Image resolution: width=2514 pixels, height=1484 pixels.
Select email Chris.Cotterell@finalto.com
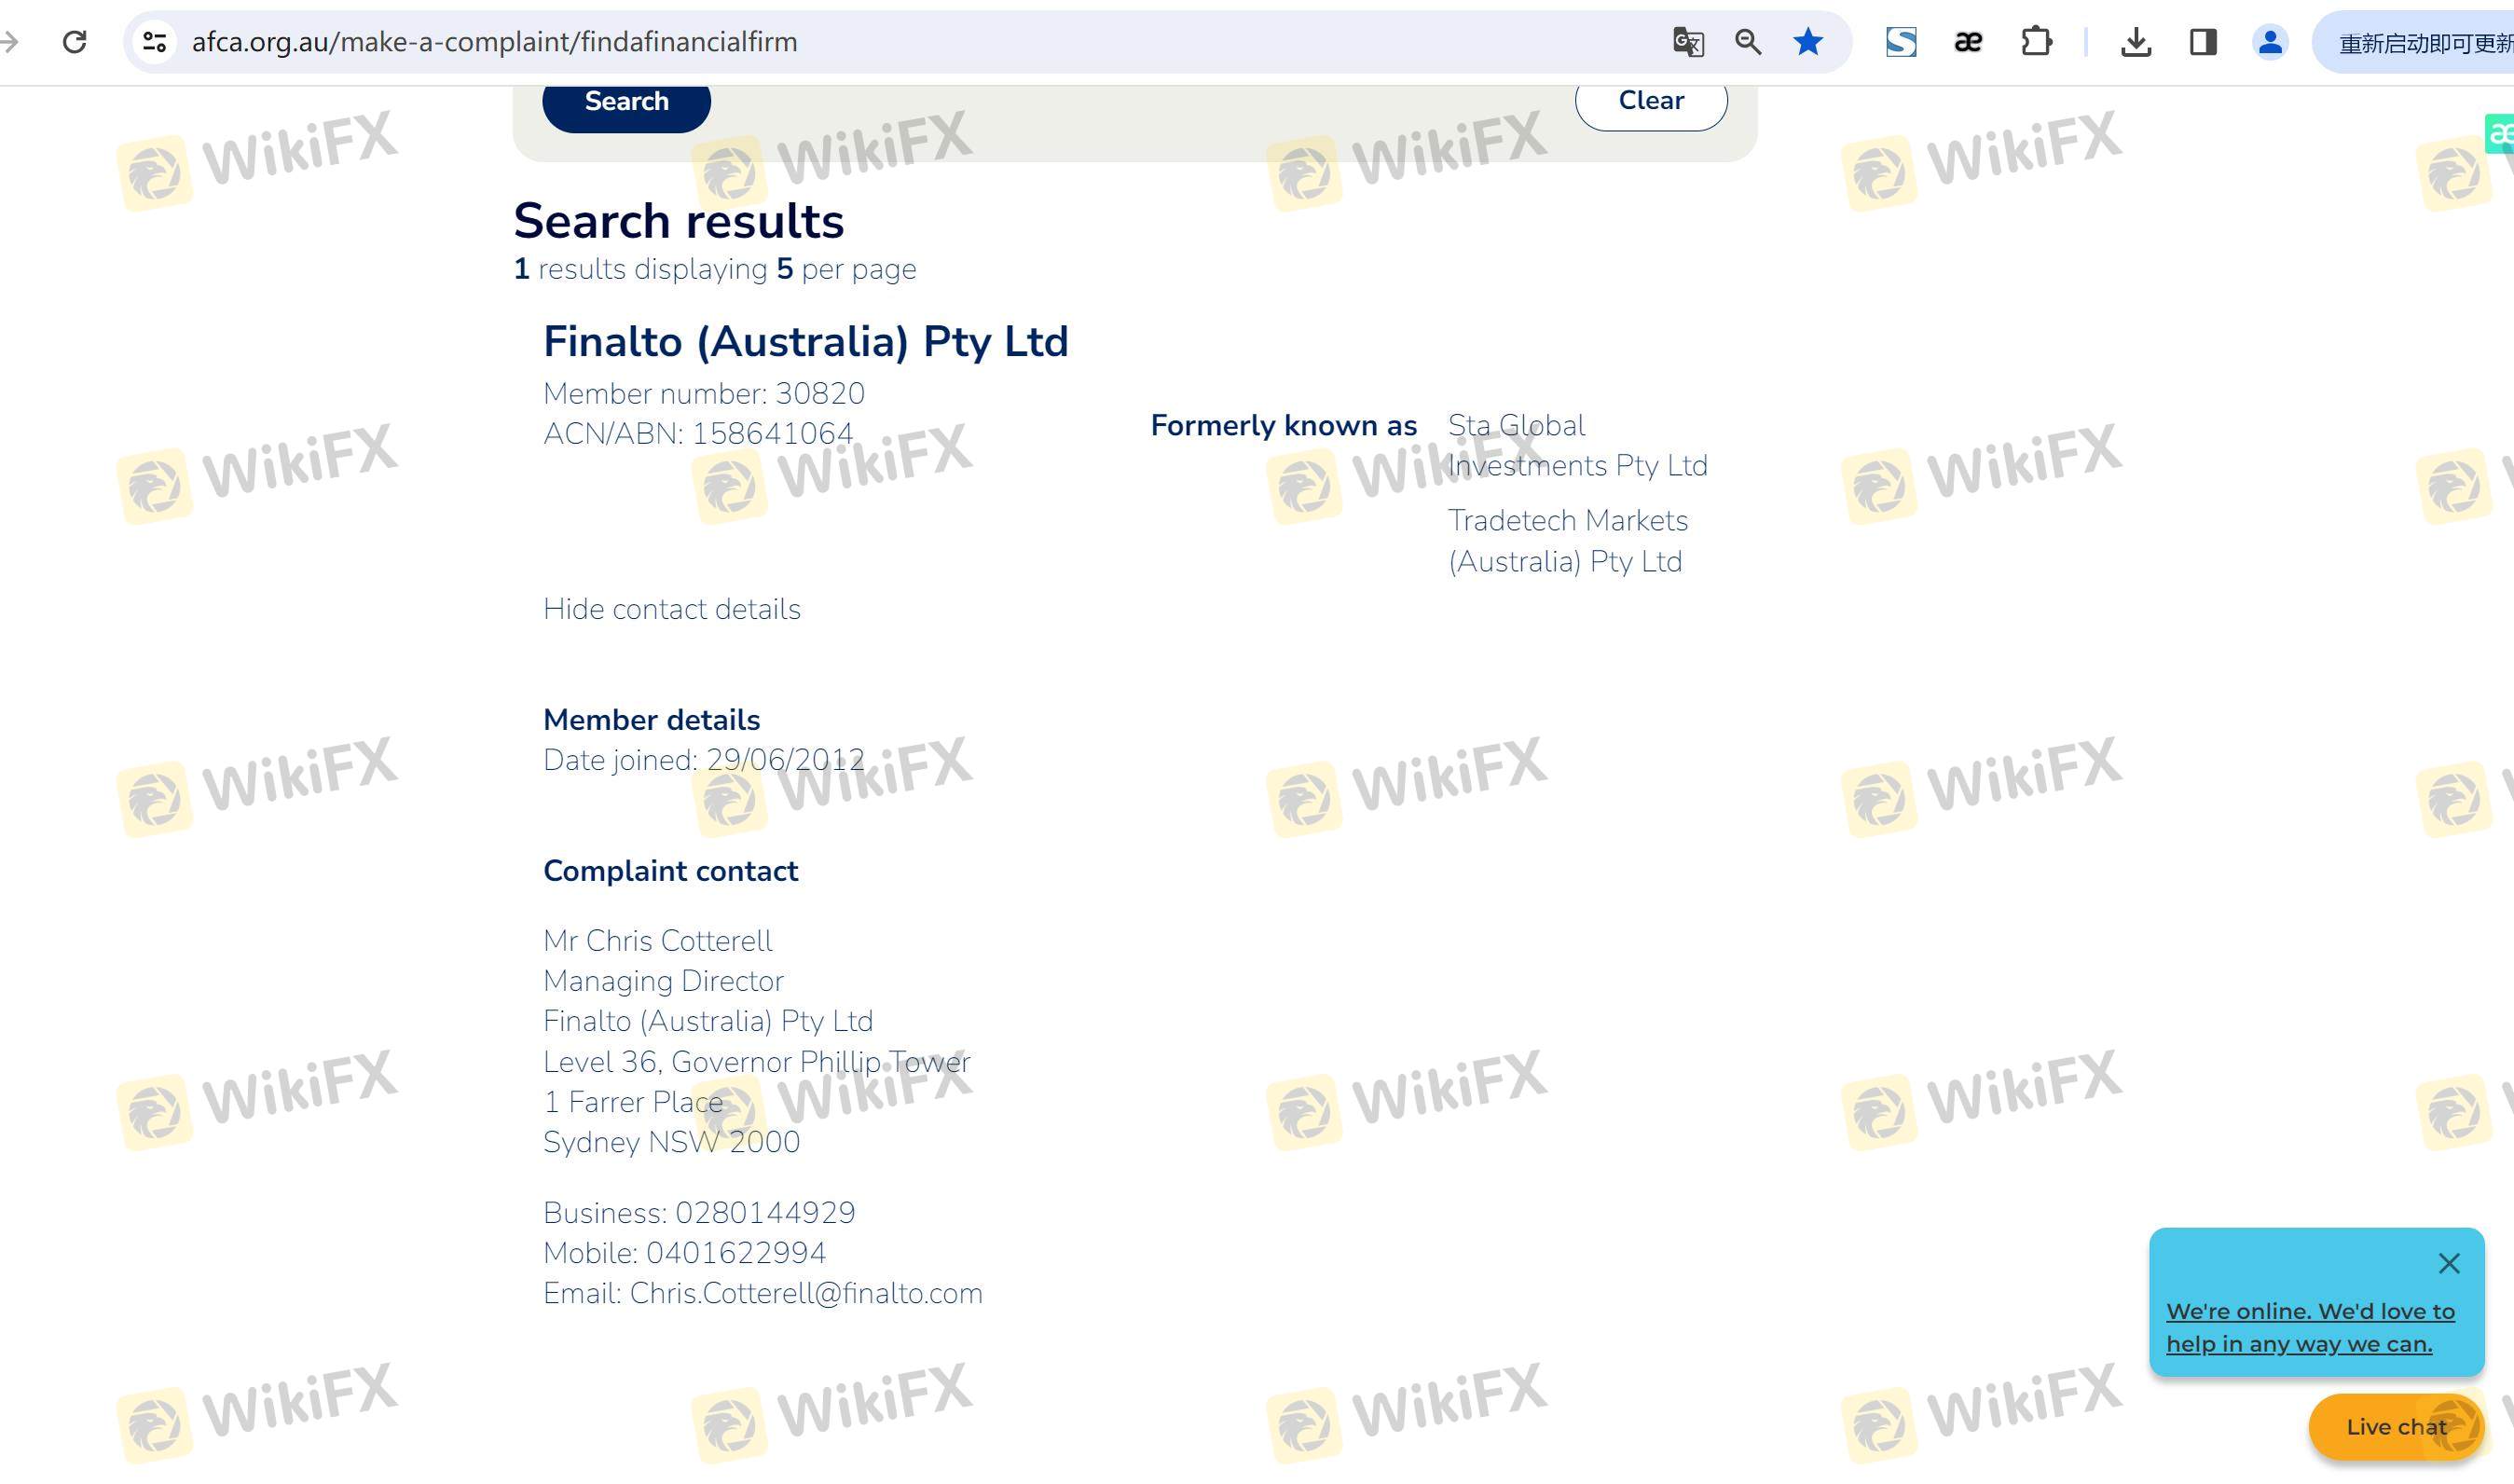[806, 1294]
